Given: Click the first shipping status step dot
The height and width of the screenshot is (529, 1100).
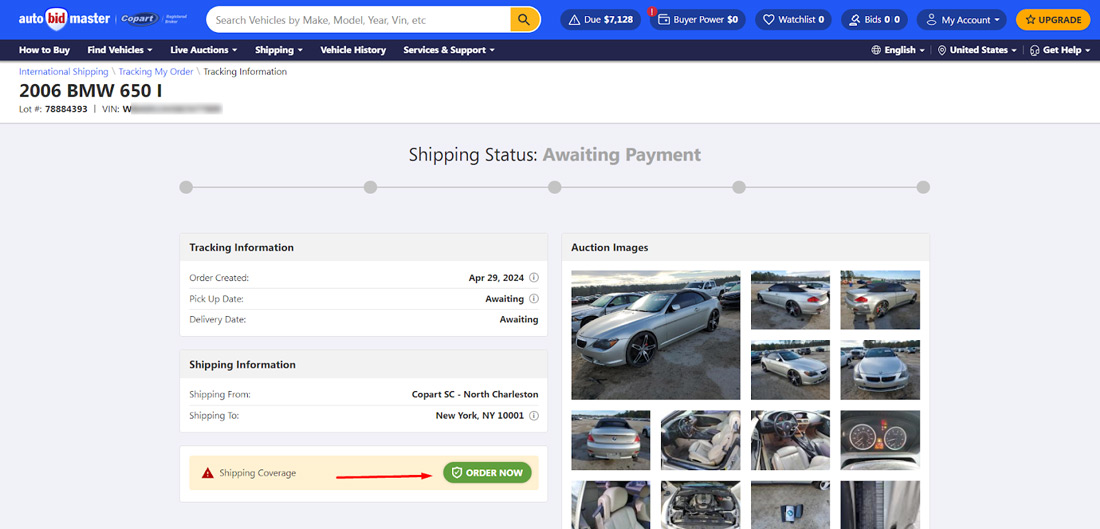Looking at the screenshot, I should (186, 187).
